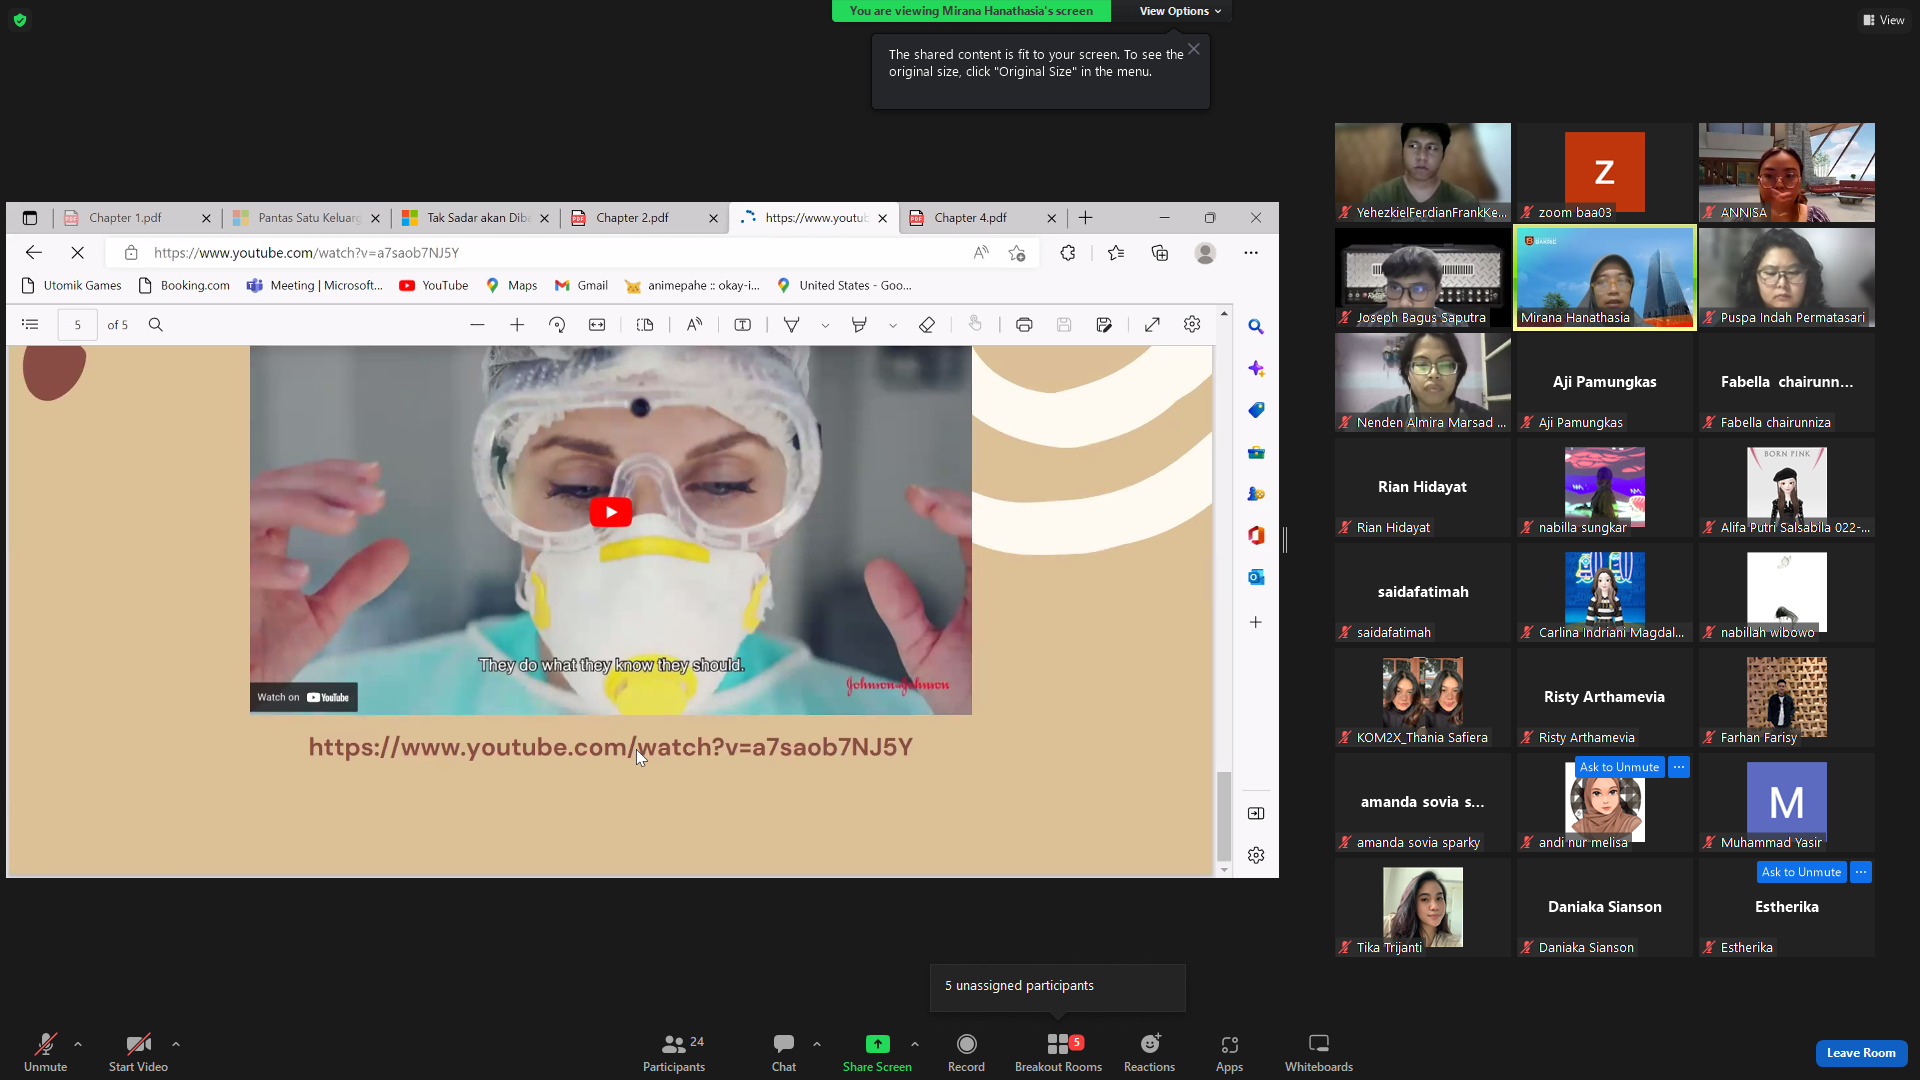Open more options for andi nur melisa
Screen dimensions: 1920x1080
[x=1679, y=767]
